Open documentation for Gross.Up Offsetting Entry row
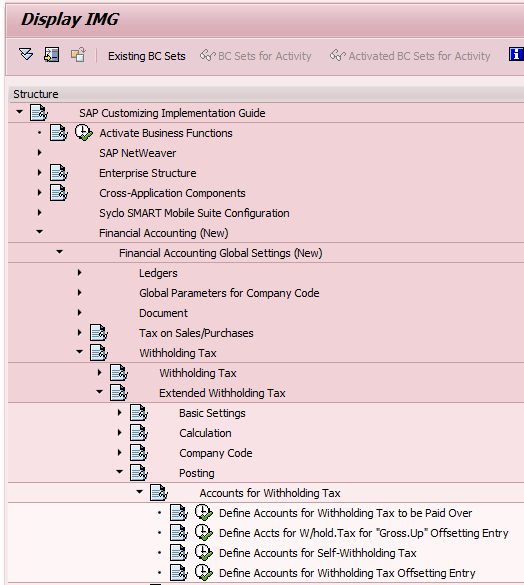524x585 pixels. tap(179, 533)
